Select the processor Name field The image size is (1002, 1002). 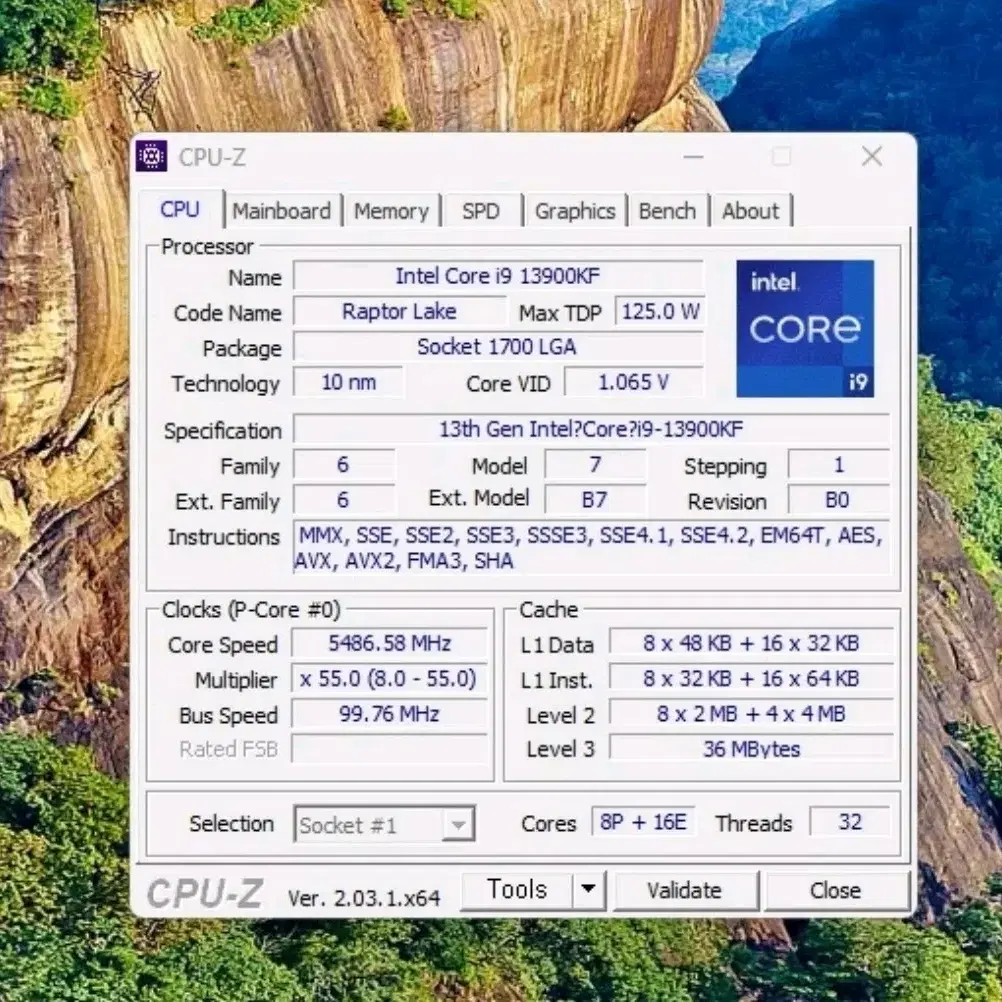pos(497,277)
